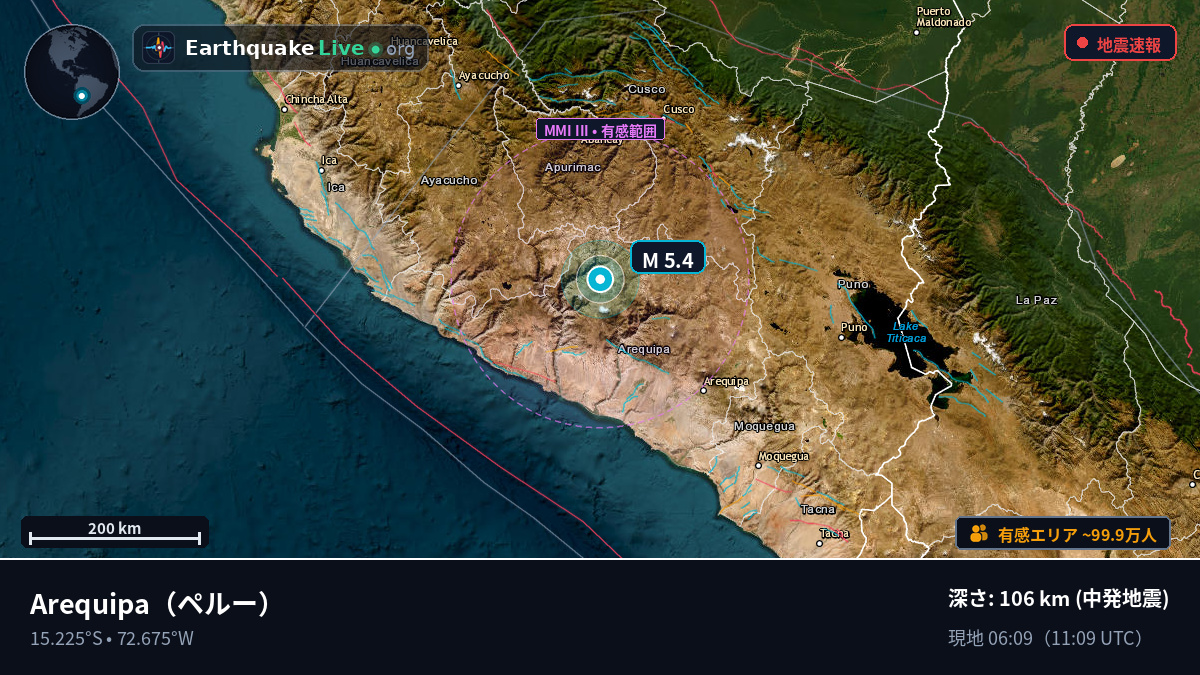Select the Tacna city marker

pyautogui.click(x=819, y=543)
